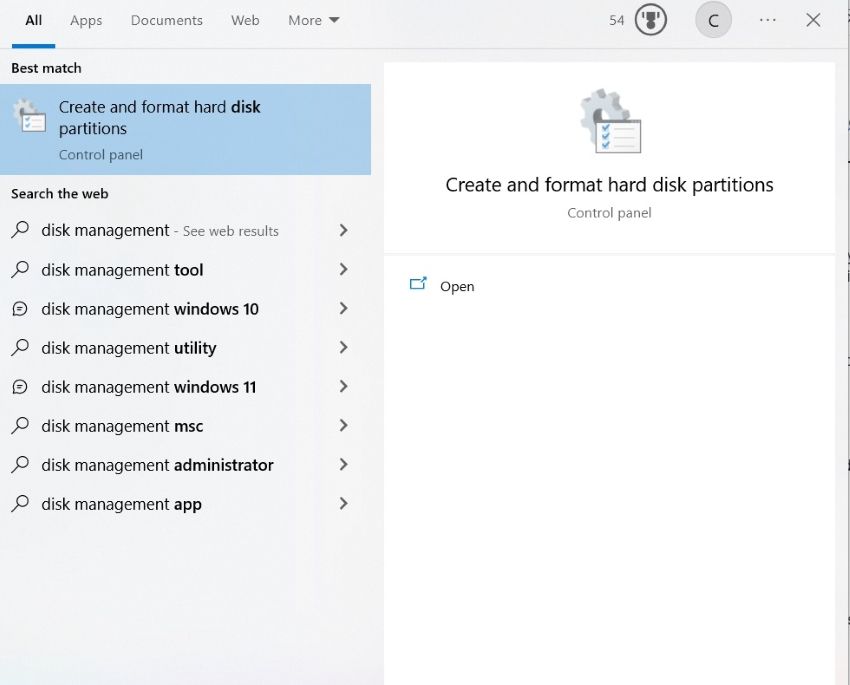Close the search panel
The image size is (850, 685).
(813, 20)
